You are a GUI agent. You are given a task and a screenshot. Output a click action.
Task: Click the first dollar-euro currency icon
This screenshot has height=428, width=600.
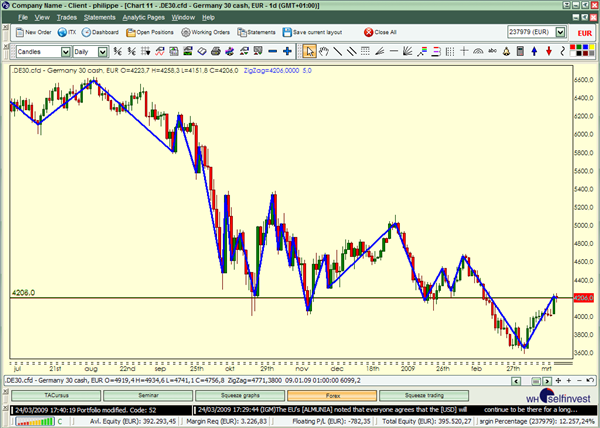(x=117, y=51)
